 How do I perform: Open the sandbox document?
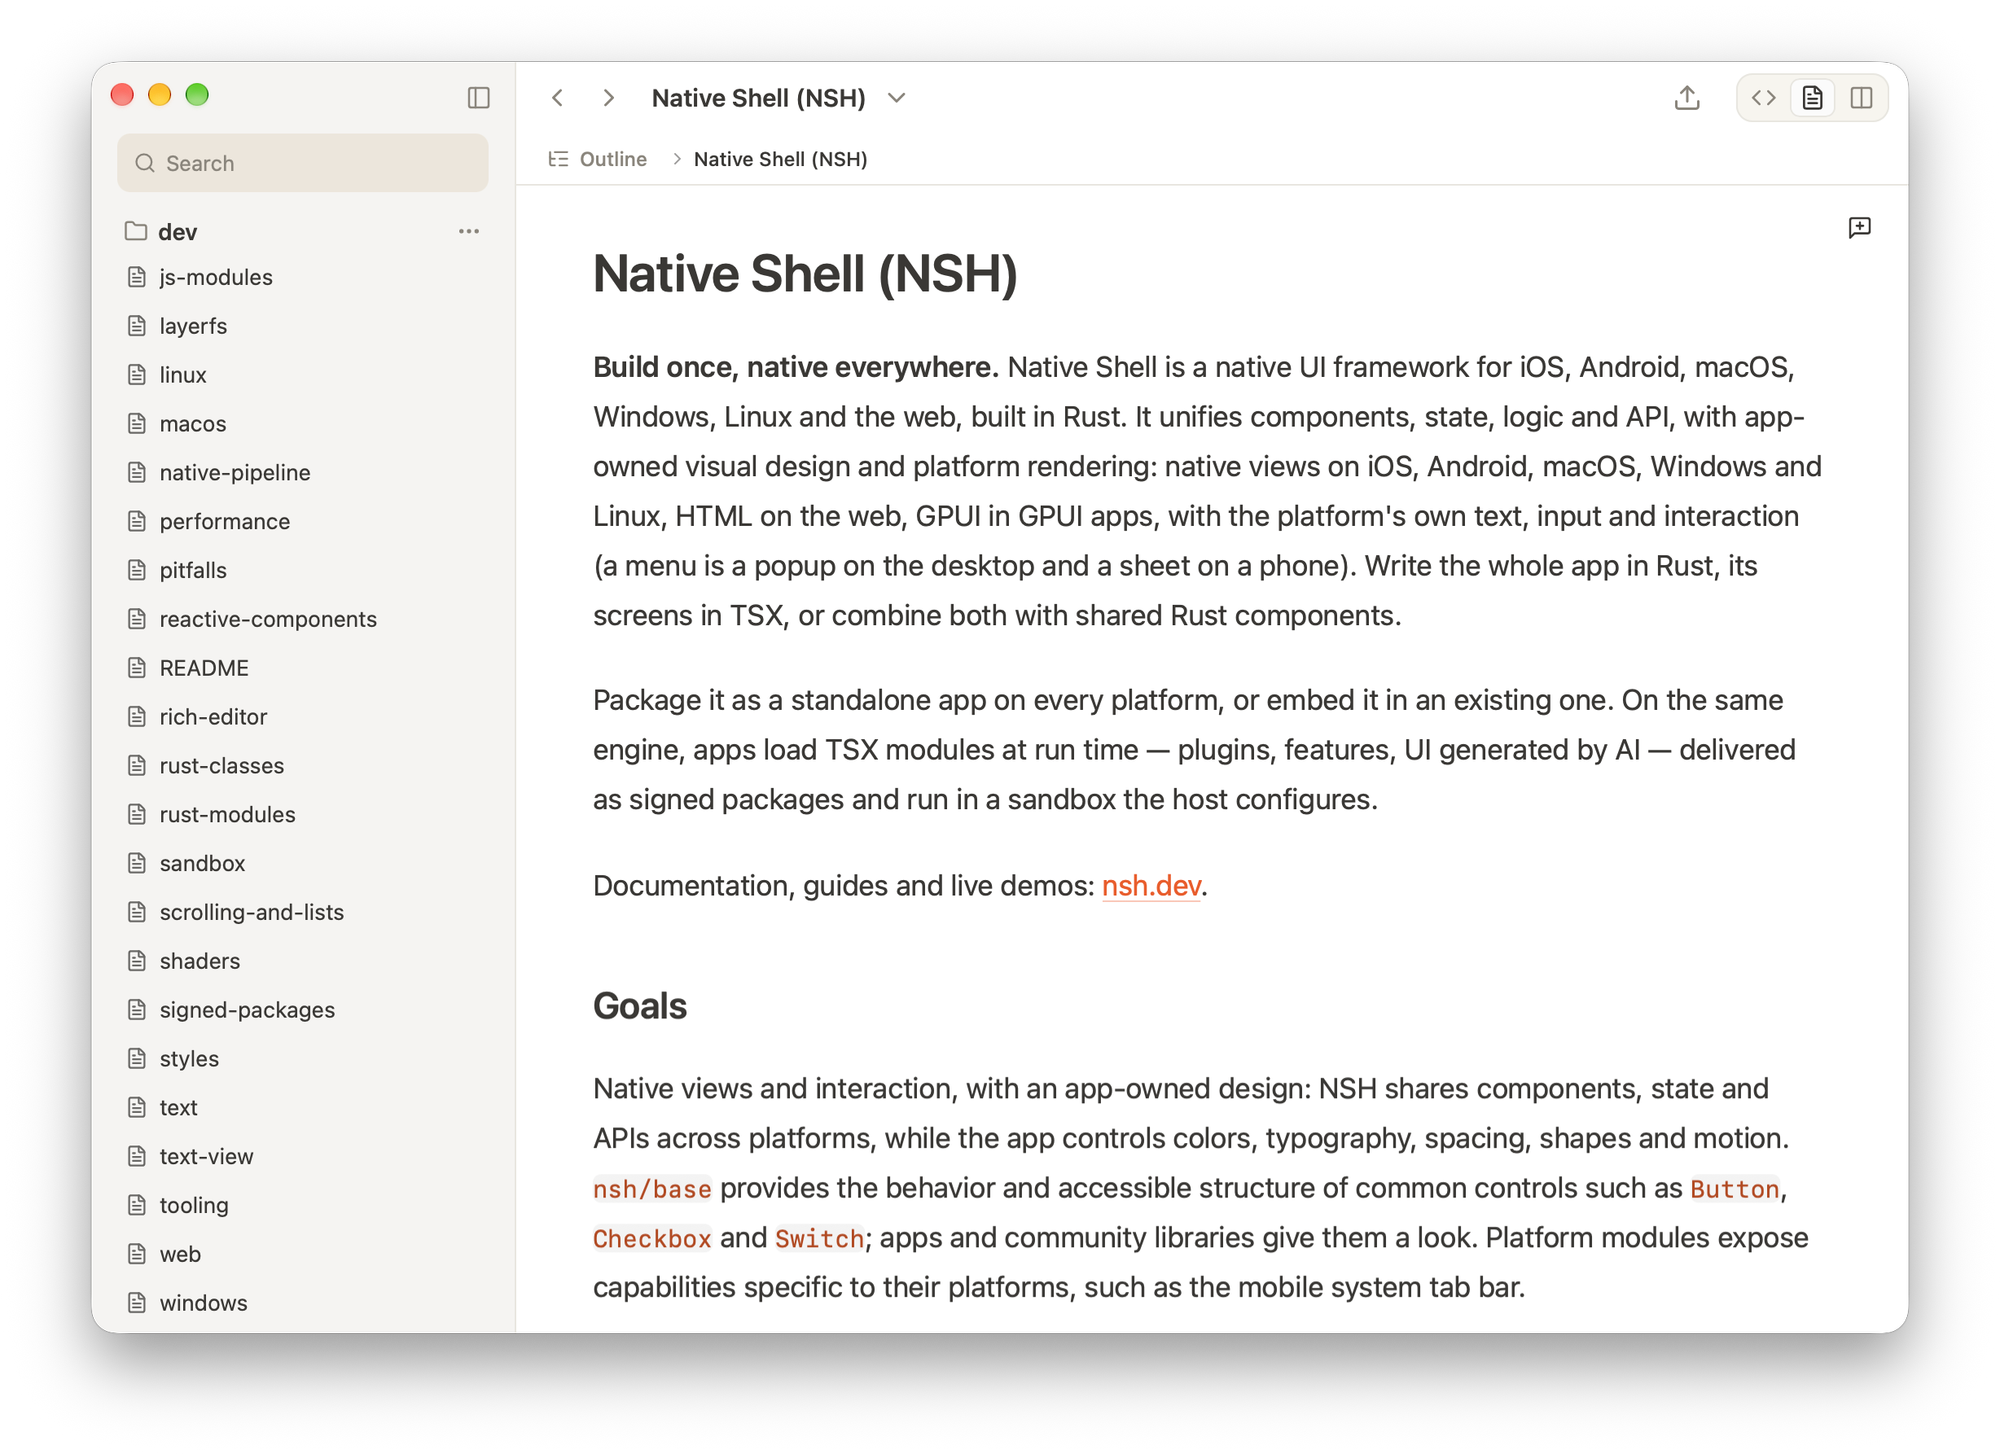303,863
